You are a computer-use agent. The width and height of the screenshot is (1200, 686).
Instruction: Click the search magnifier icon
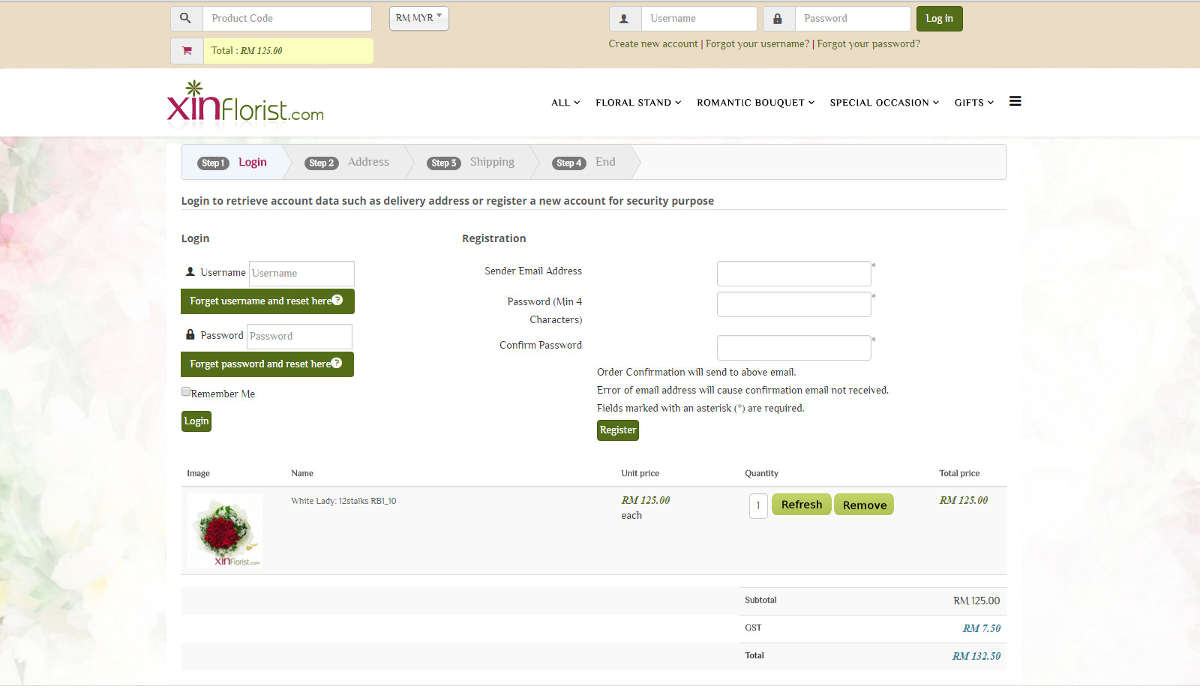point(186,18)
